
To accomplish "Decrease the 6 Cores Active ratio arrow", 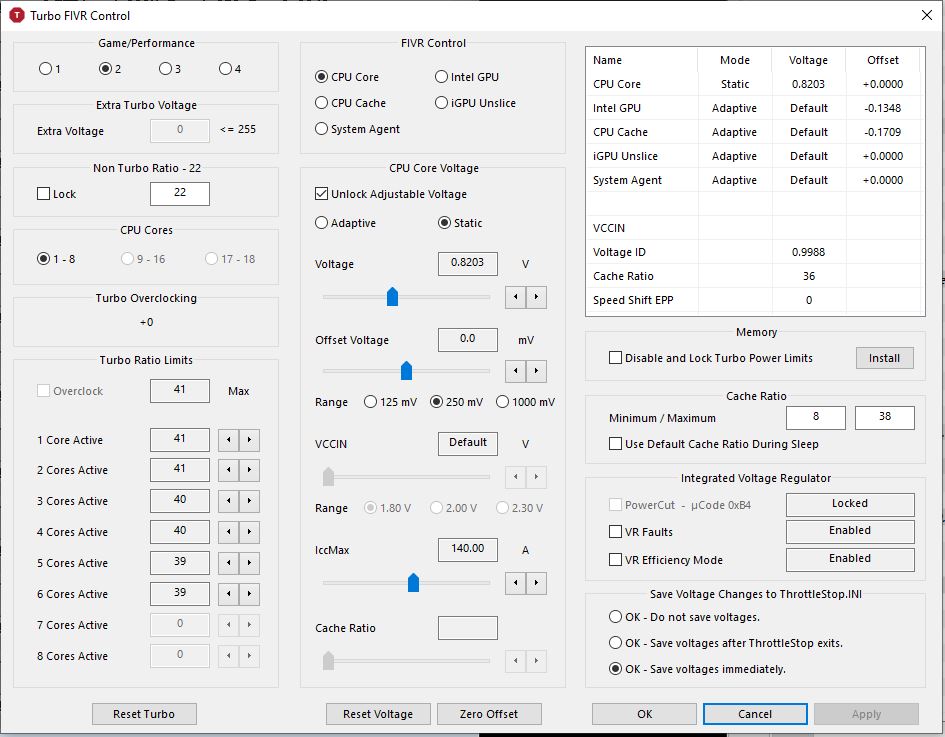I will [x=228, y=594].
